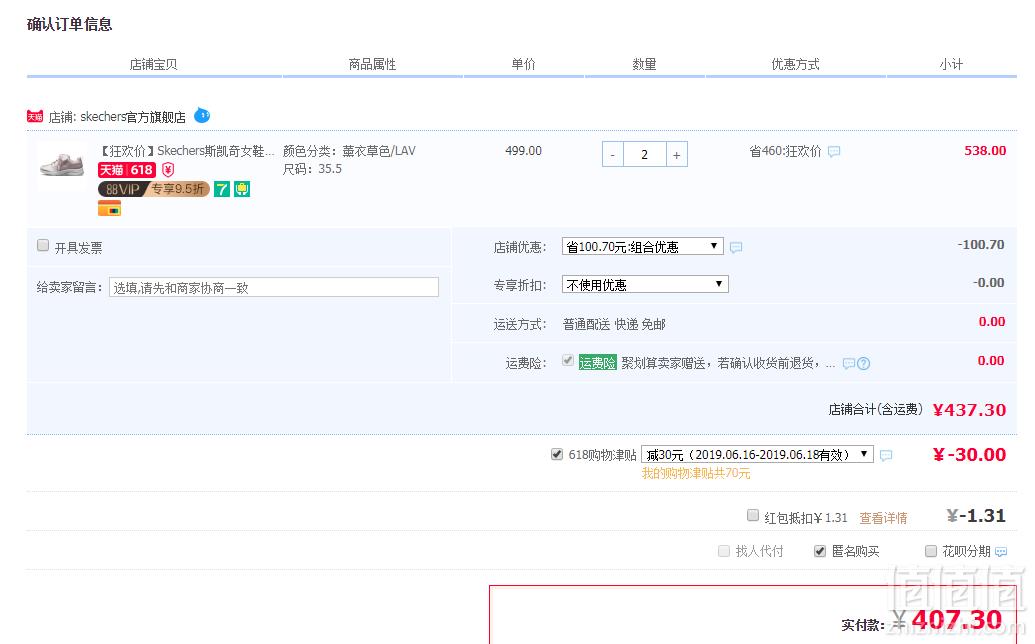1035x644 pixels.
Task: Click the 88VIP 专享9.5折 badge
Action: click(154, 189)
